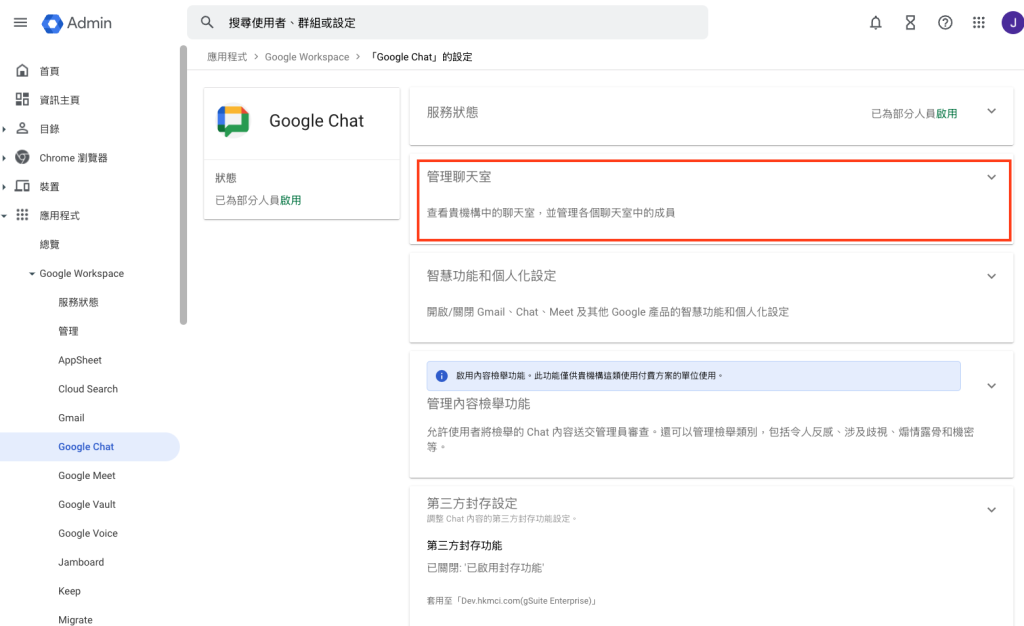Click the Google Workspace breadcrumb link
1024x626 pixels.
point(307,57)
